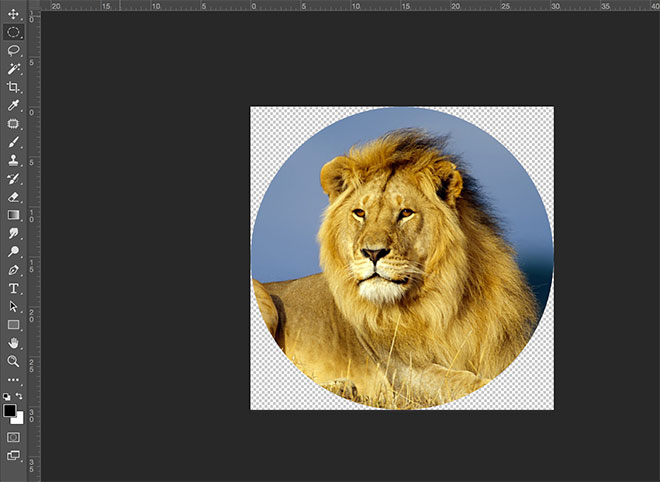Activate the Pen tool
The width and height of the screenshot is (660, 482).
(14, 270)
